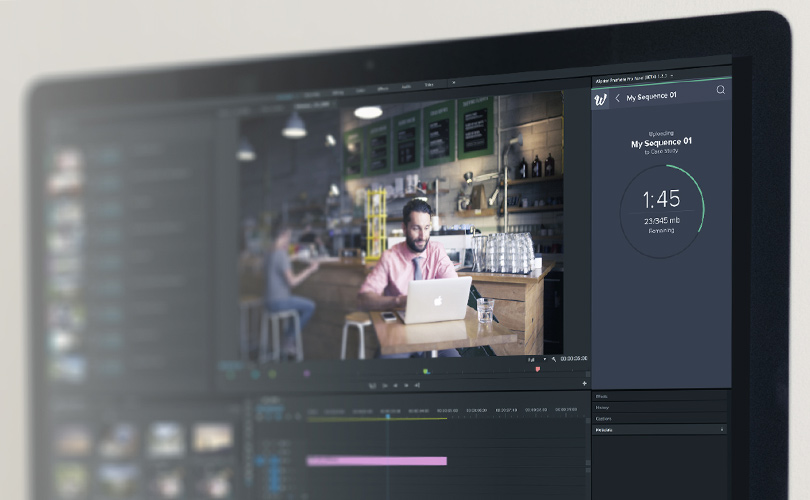Click the green marker on monitor ruler
Viewport: 810px width, 500px height.
426,371
